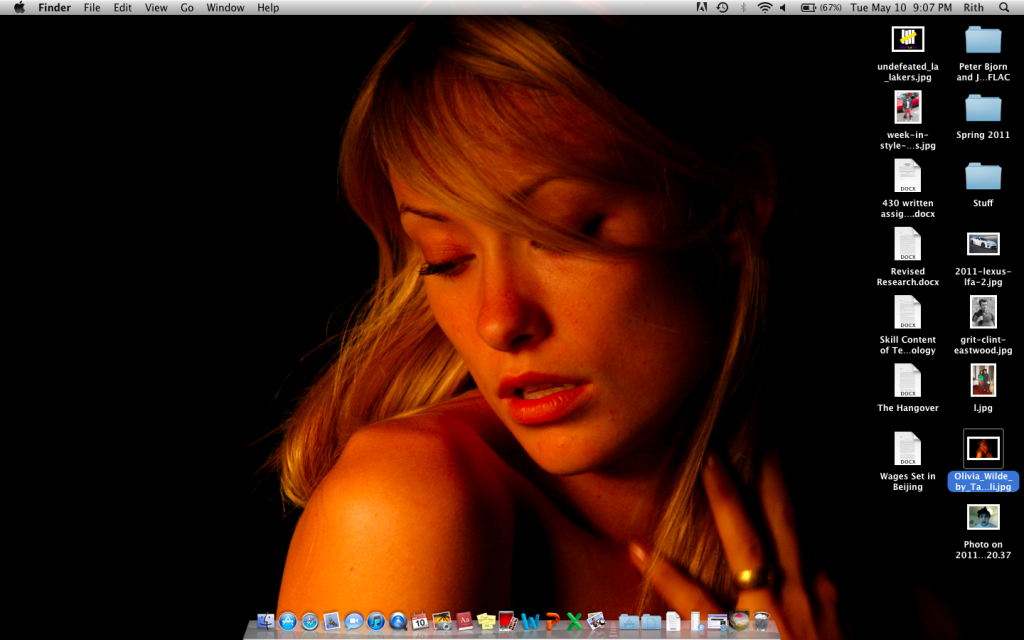Select Skill Content of Te...ology document

pyautogui.click(x=908, y=326)
